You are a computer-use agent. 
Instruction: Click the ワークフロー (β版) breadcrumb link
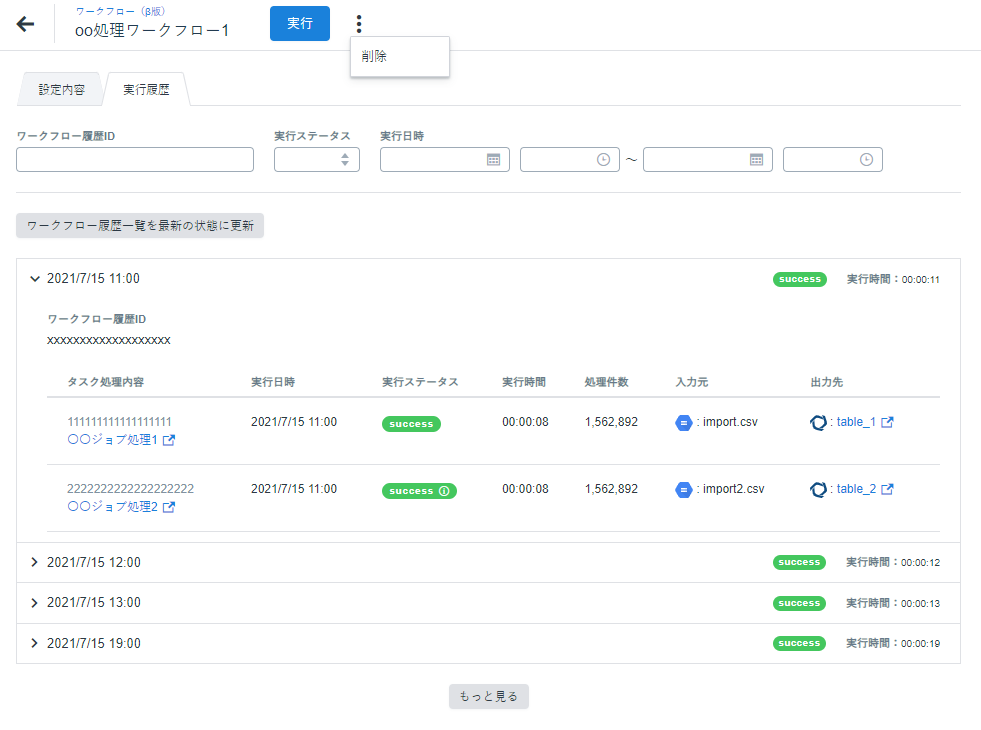(x=120, y=11)
